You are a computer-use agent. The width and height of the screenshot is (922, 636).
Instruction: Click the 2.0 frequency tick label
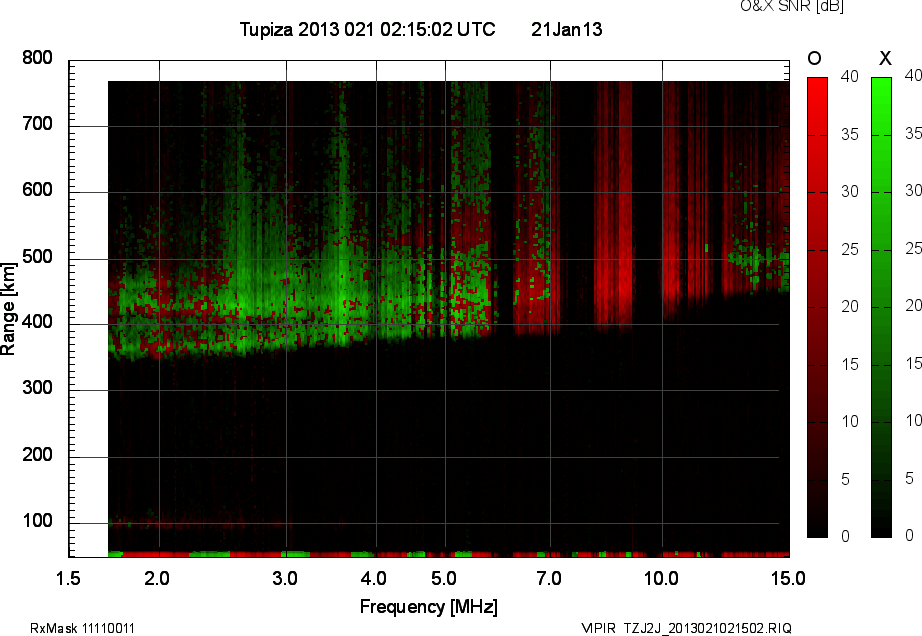tap(156, 578)
